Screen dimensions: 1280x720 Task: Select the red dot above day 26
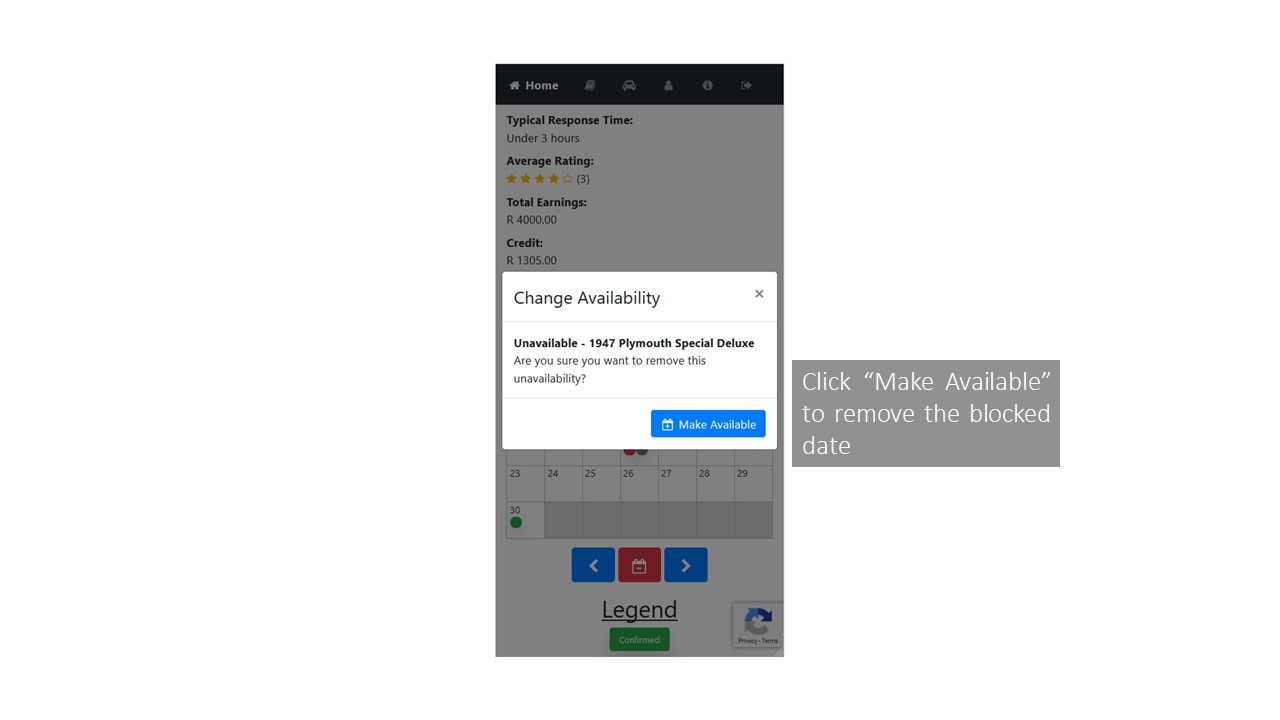point(630,451)
